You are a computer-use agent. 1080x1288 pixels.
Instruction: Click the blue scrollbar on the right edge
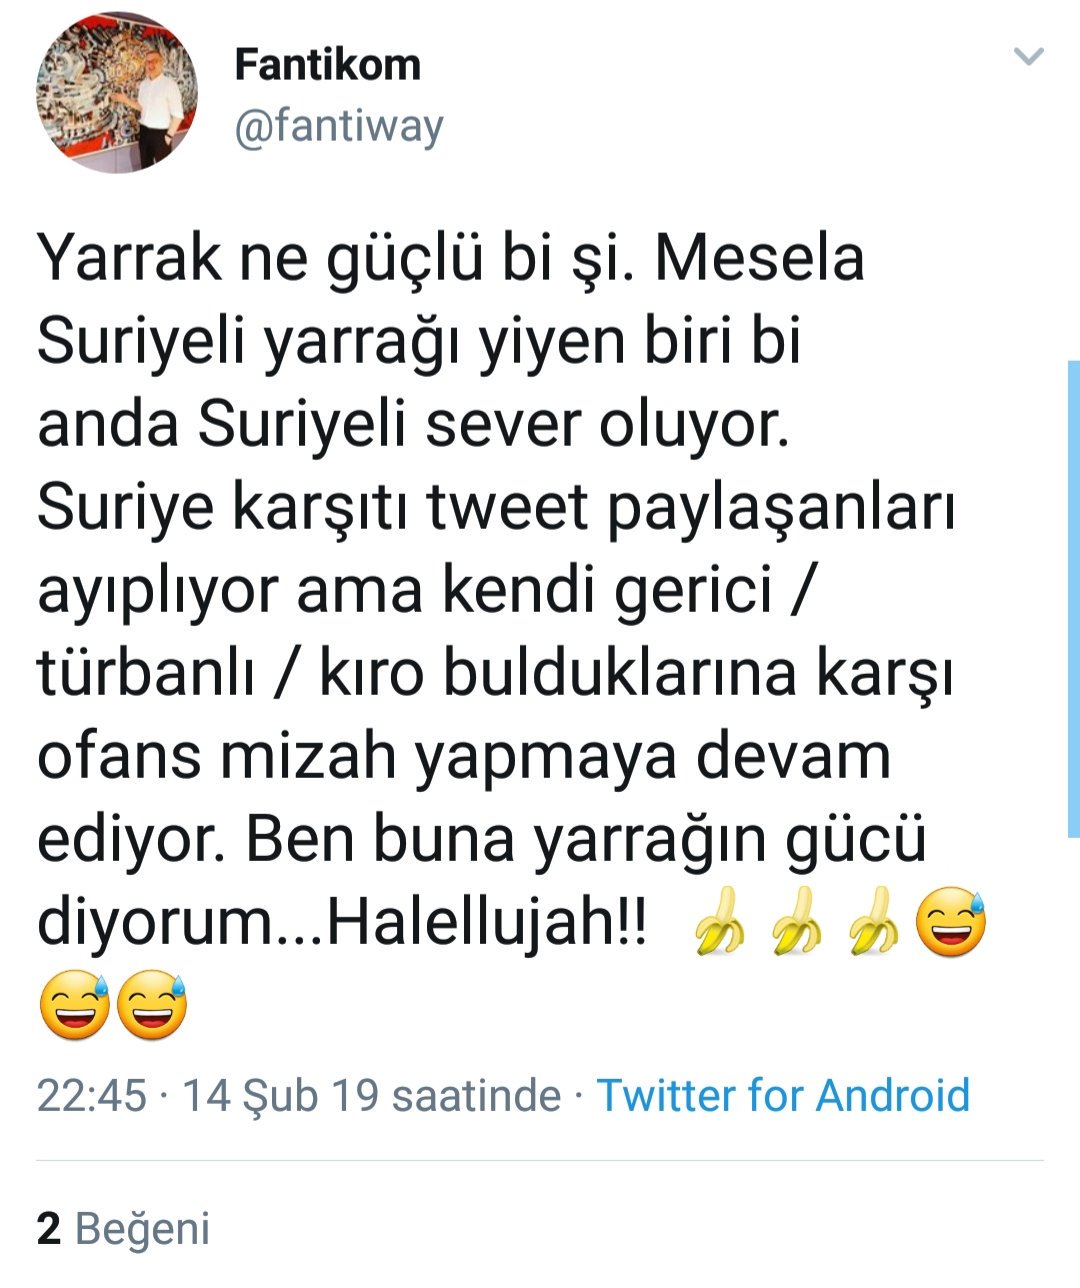[1074, 599]
